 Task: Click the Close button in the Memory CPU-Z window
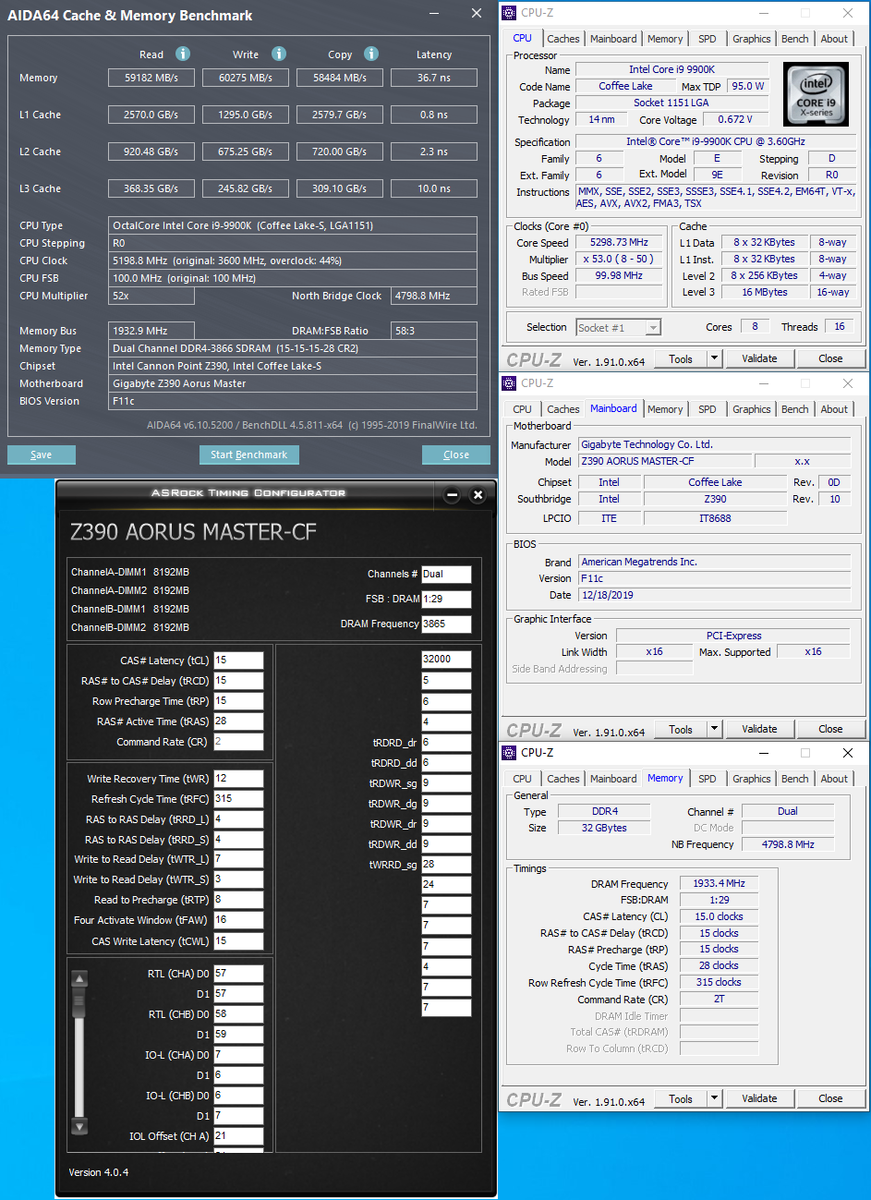pos(830,1098)
